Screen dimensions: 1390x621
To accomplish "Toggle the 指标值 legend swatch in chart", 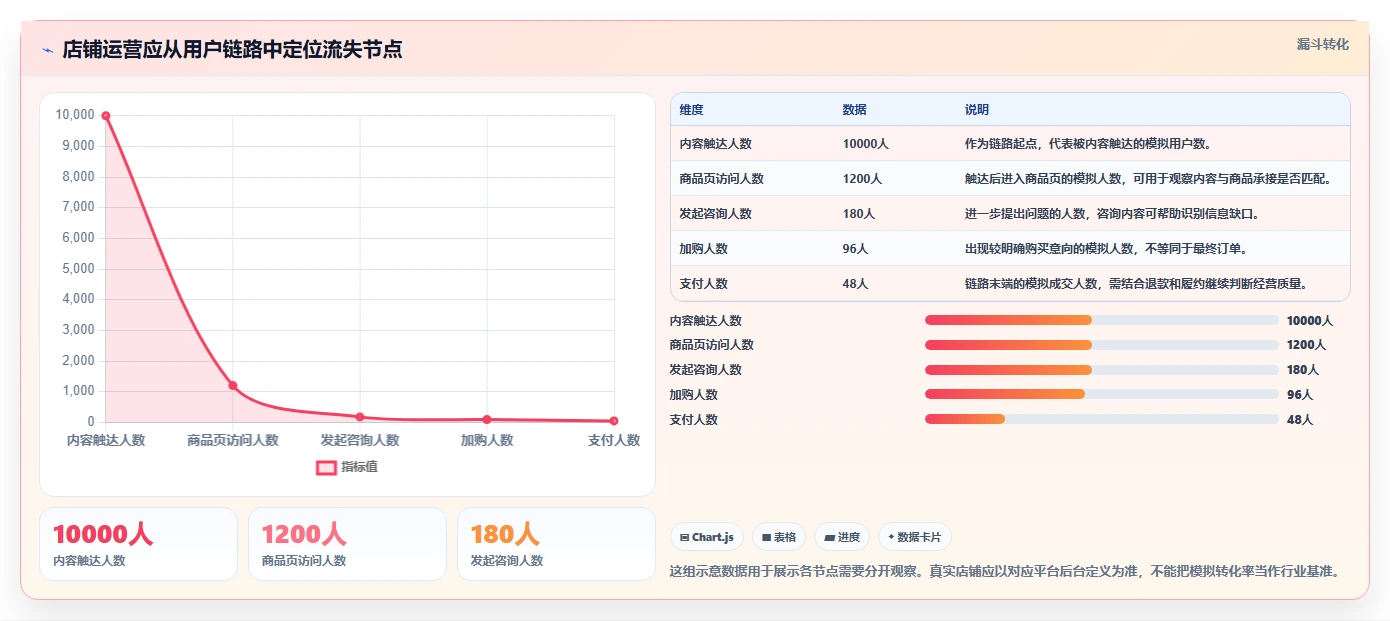I will coord(327,467).
